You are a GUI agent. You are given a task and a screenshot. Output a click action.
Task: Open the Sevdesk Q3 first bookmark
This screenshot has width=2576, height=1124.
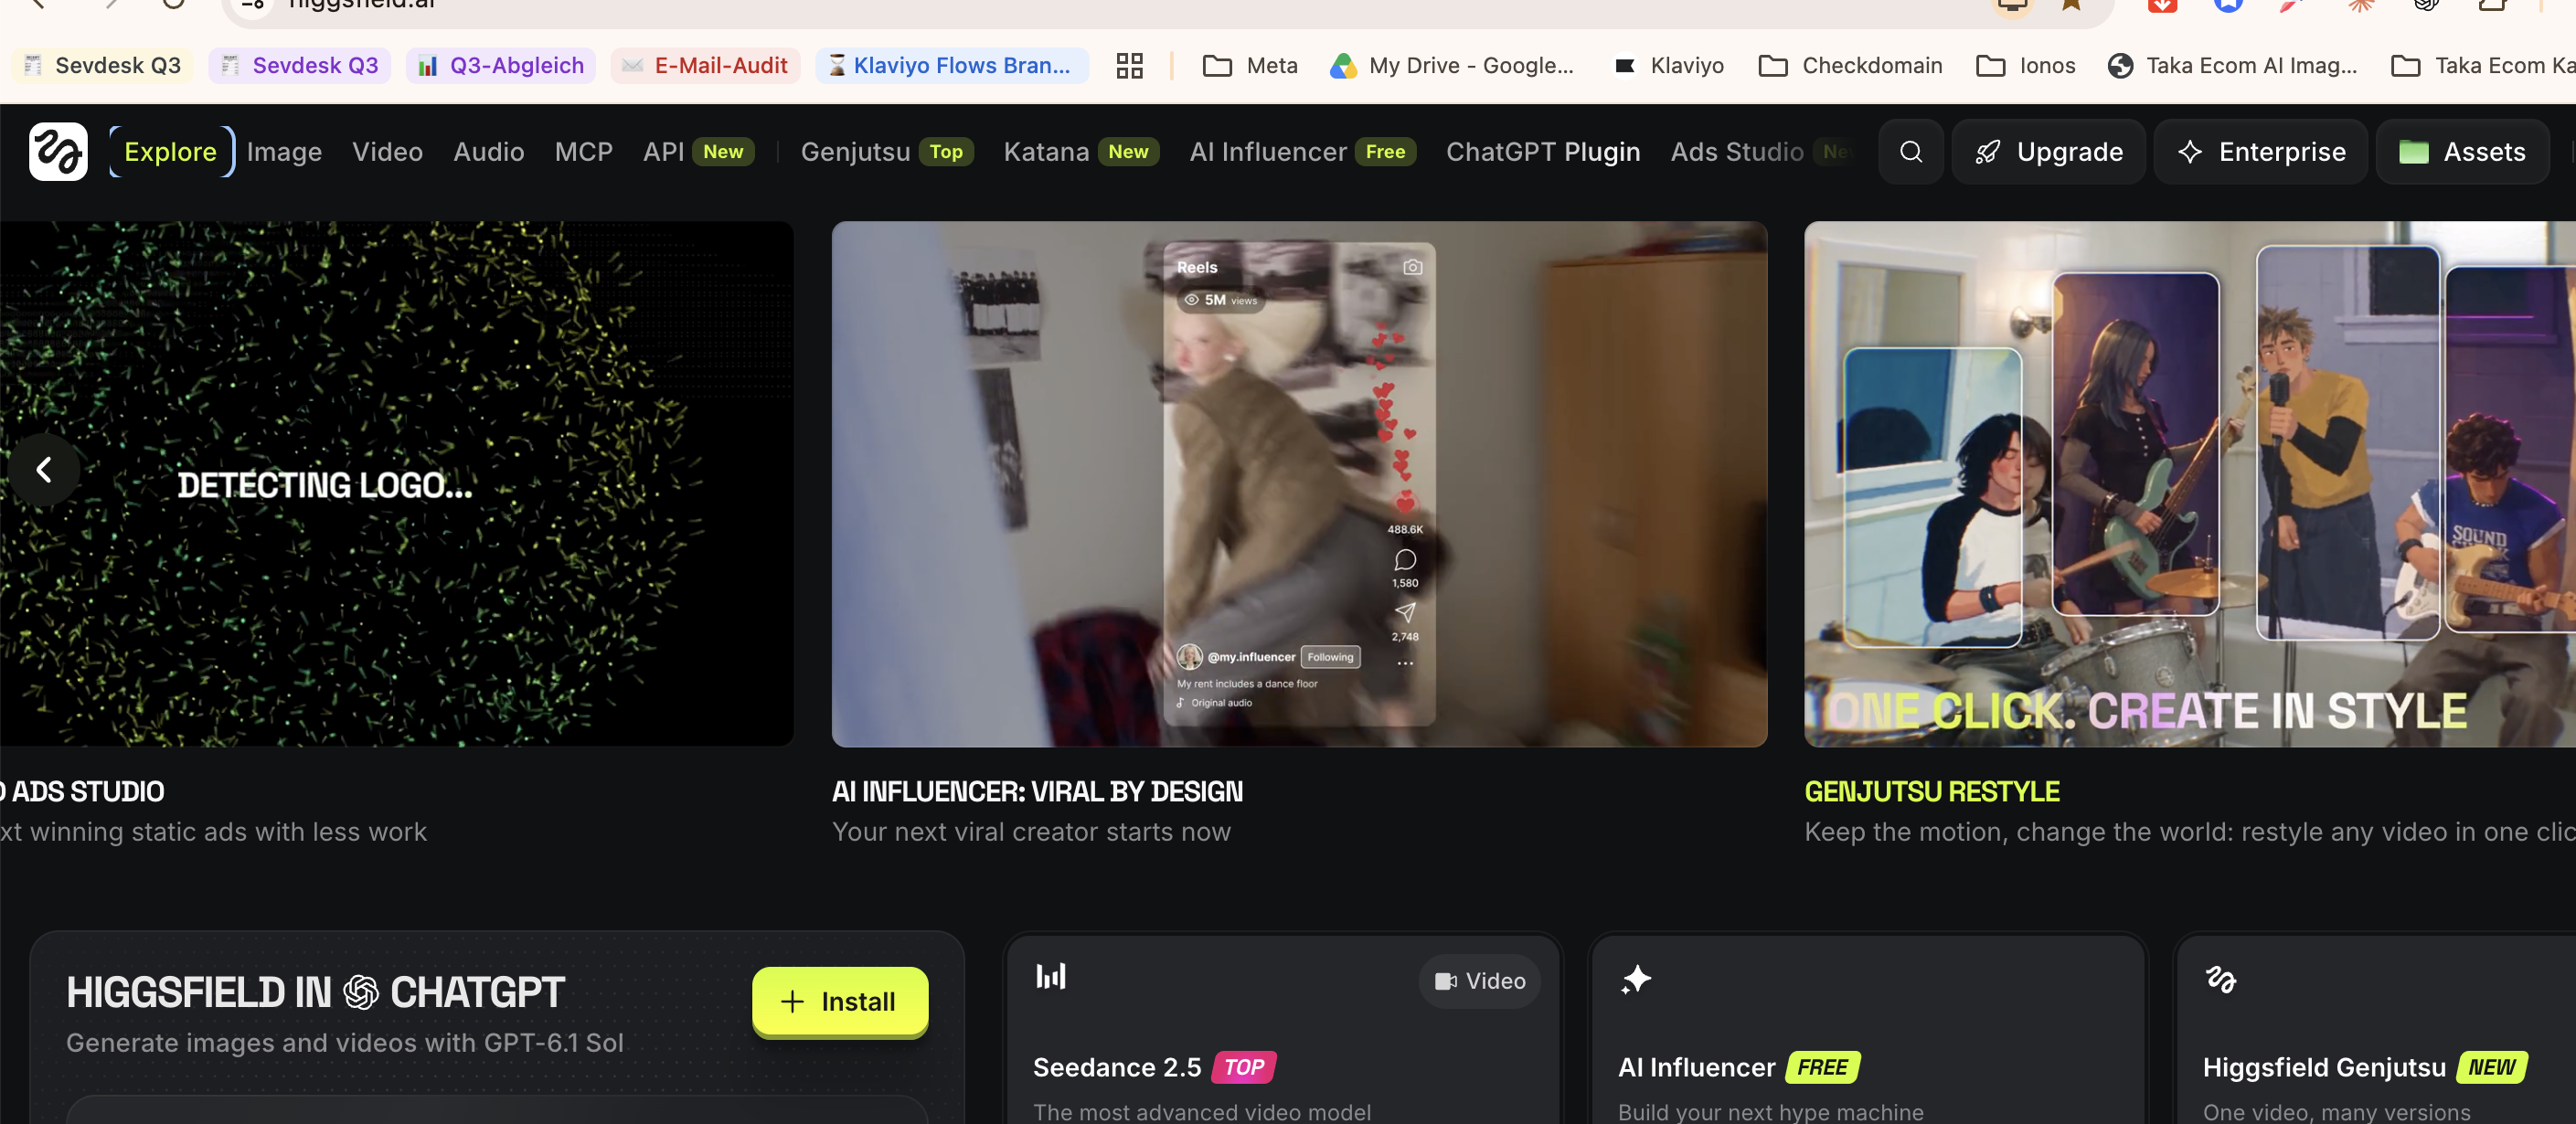click(102, 66)
